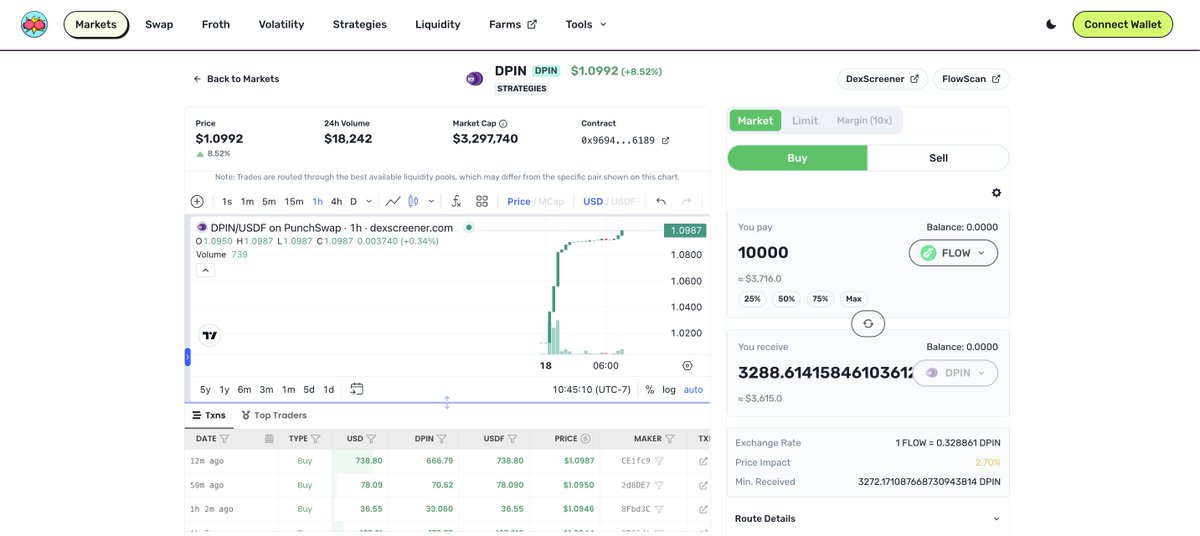The width and height of the screenshot is (1200, 536).
Task: Open the Froth page
Action: coord(215,24)
